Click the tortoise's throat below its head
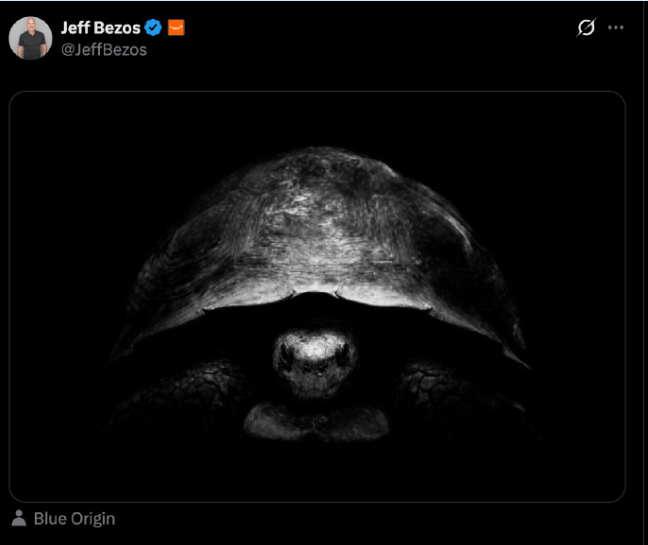Viewport: 648px width, 545px height. [316, 421]
